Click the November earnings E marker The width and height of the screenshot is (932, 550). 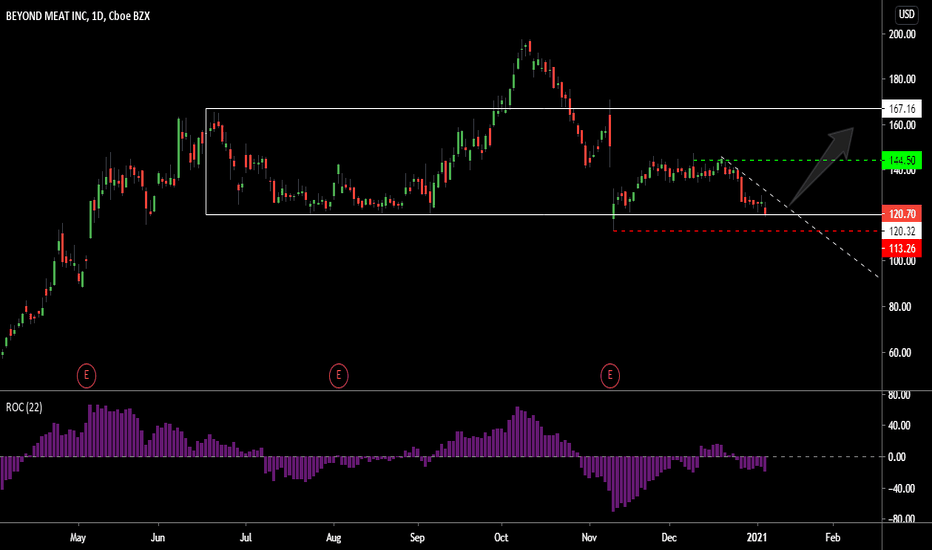point(610,376)
